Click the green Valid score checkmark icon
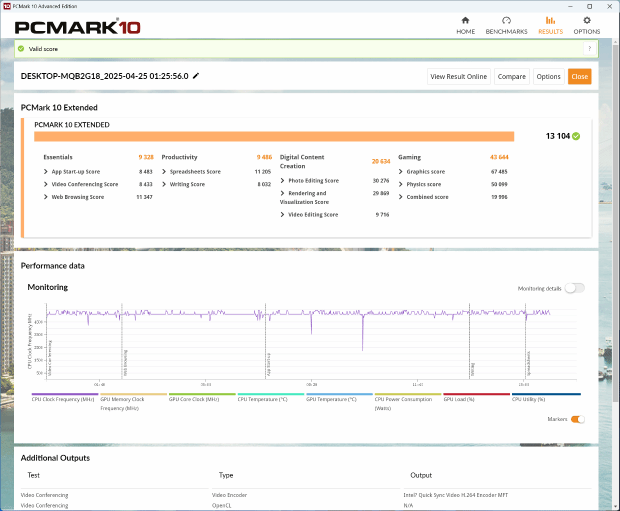Viewport: 620px width, 511px height. click(21, 49)
